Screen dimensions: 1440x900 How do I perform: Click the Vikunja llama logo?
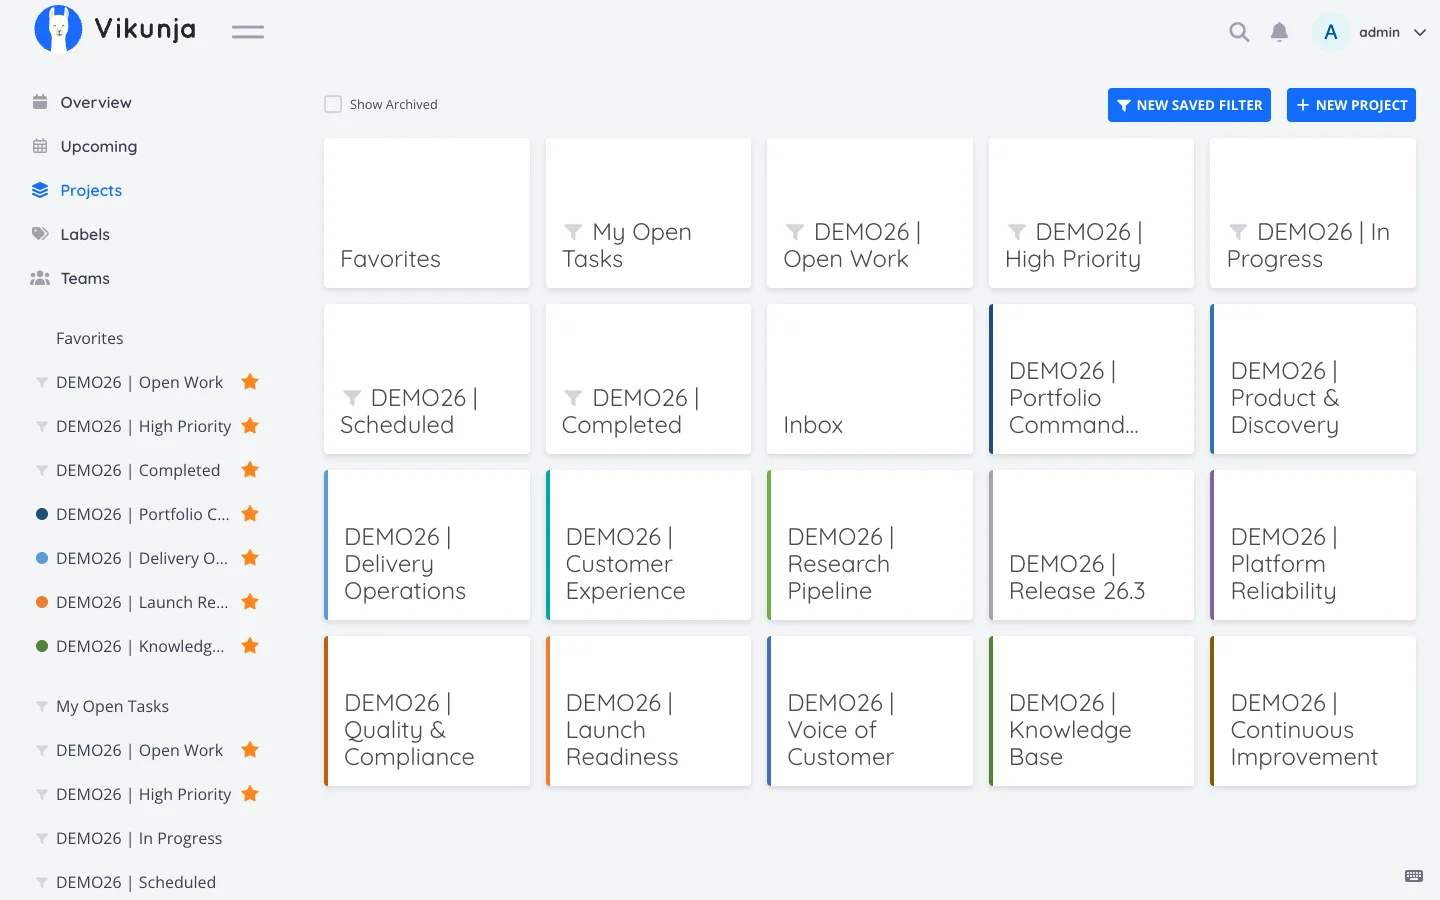[58, 29]
